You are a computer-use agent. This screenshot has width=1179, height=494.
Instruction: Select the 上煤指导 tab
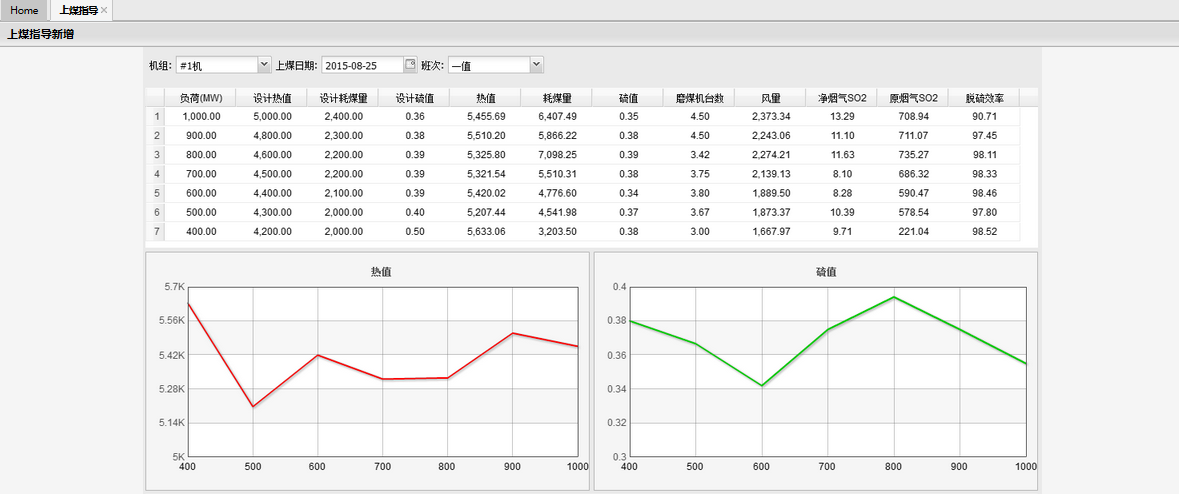click(78, 10)
